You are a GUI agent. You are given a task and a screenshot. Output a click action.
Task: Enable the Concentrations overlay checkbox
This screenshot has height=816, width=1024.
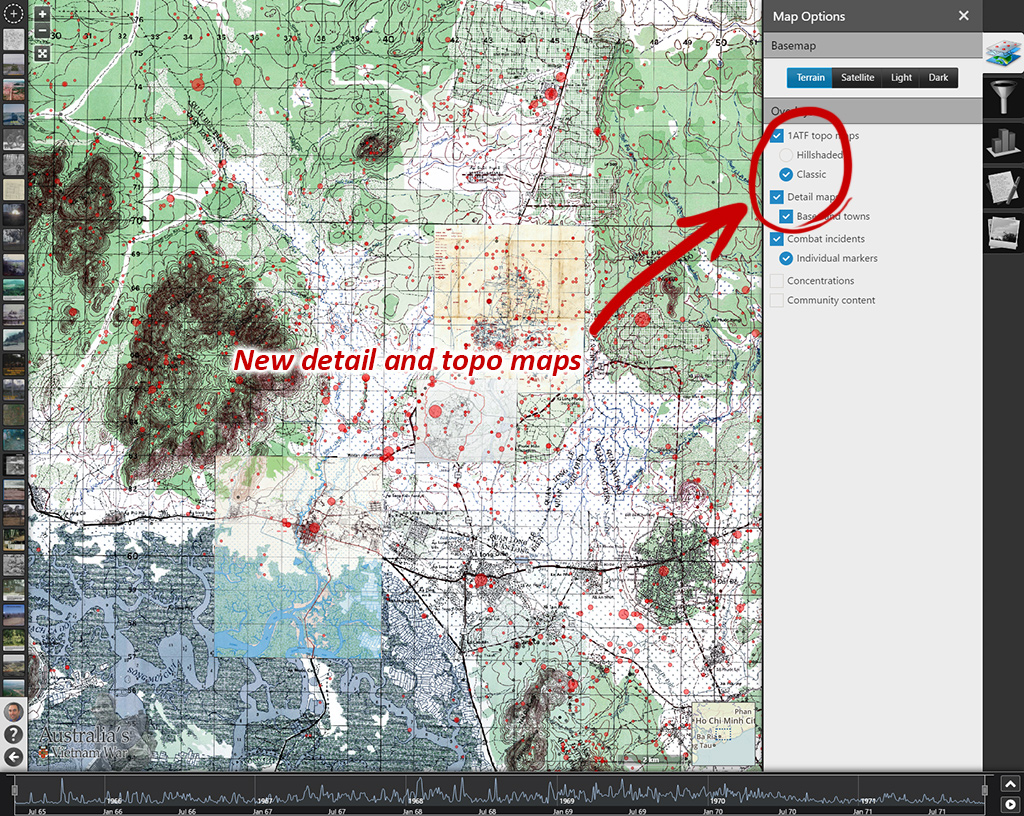[x=777, y=281]
